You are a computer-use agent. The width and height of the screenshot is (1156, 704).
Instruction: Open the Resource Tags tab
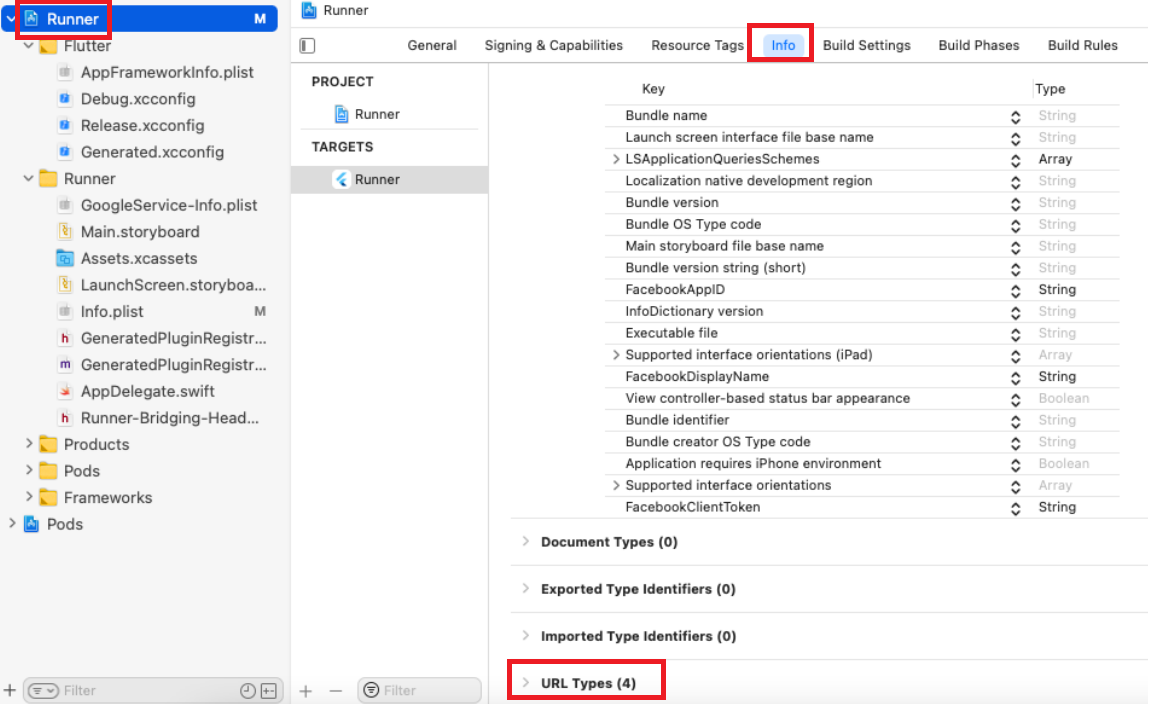[x=697, y=45]
